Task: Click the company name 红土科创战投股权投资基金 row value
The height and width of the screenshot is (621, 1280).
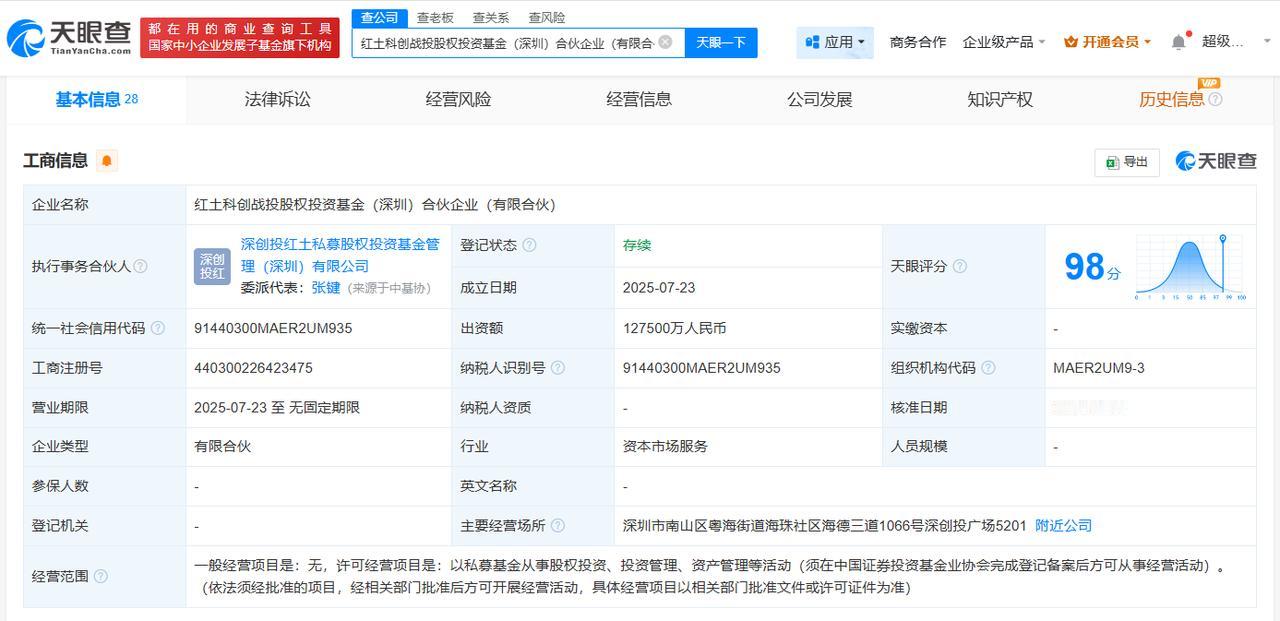Action: coord(375,205)
